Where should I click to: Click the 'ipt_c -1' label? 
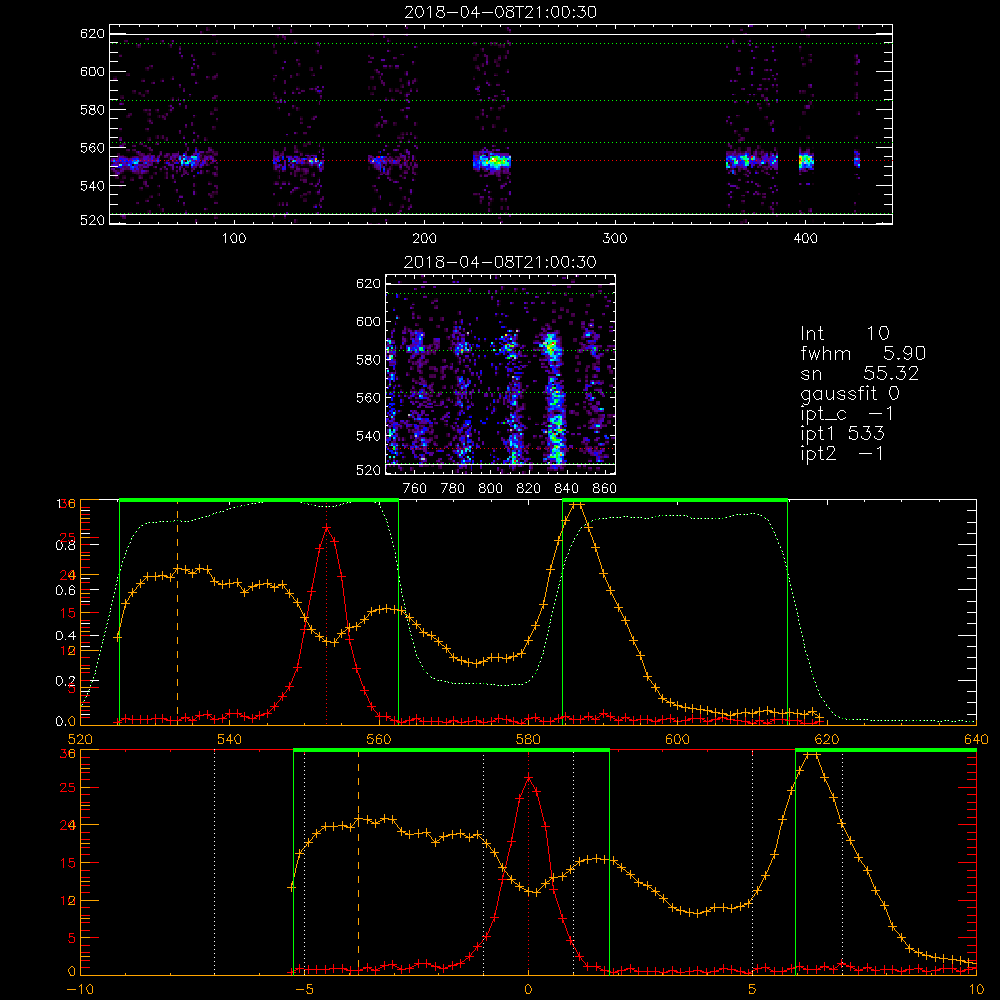coord(847,414)
